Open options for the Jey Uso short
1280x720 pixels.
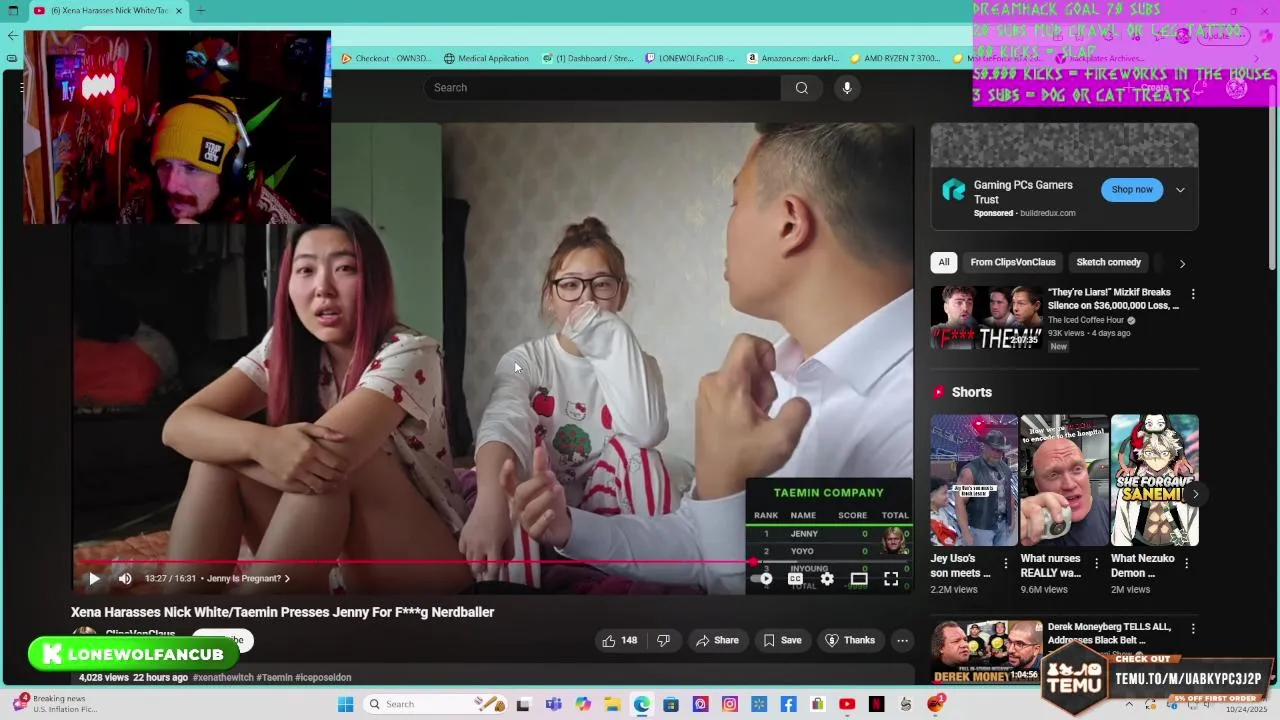point(1006,563)
